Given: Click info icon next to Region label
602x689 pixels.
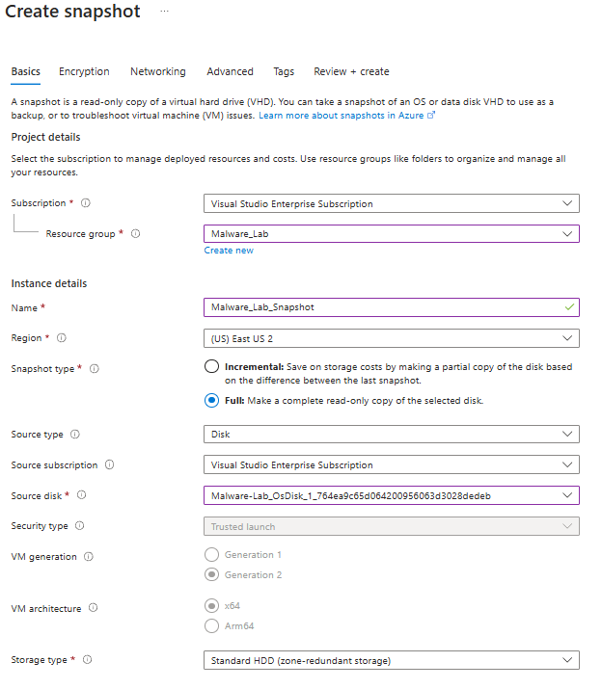Looking at the screenshot, I should (62, 338).
